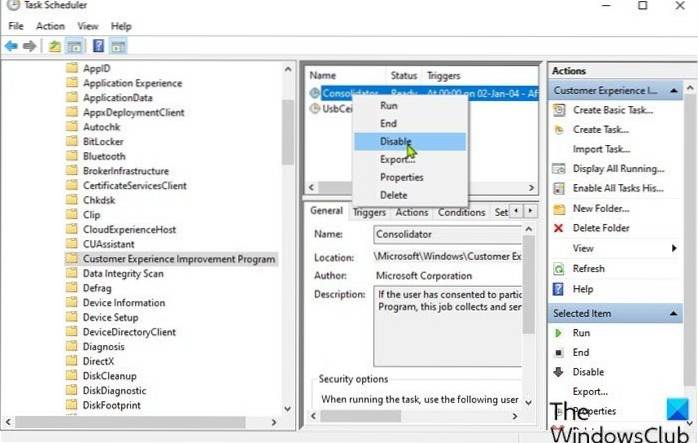Image resolution: width=698 pixels, height=443 pixels.
Task: Open the Help menu in menu bar
Action: point(121,26)
